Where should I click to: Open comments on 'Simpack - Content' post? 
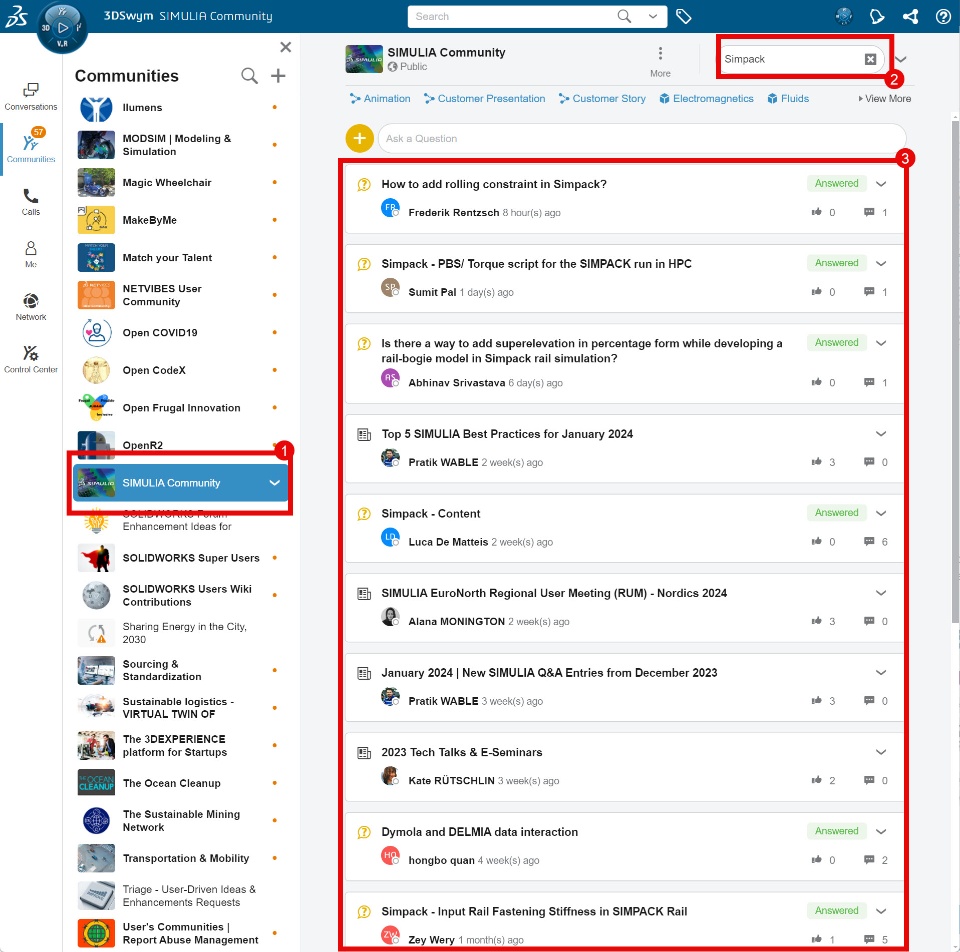click(x=869, y=541)
